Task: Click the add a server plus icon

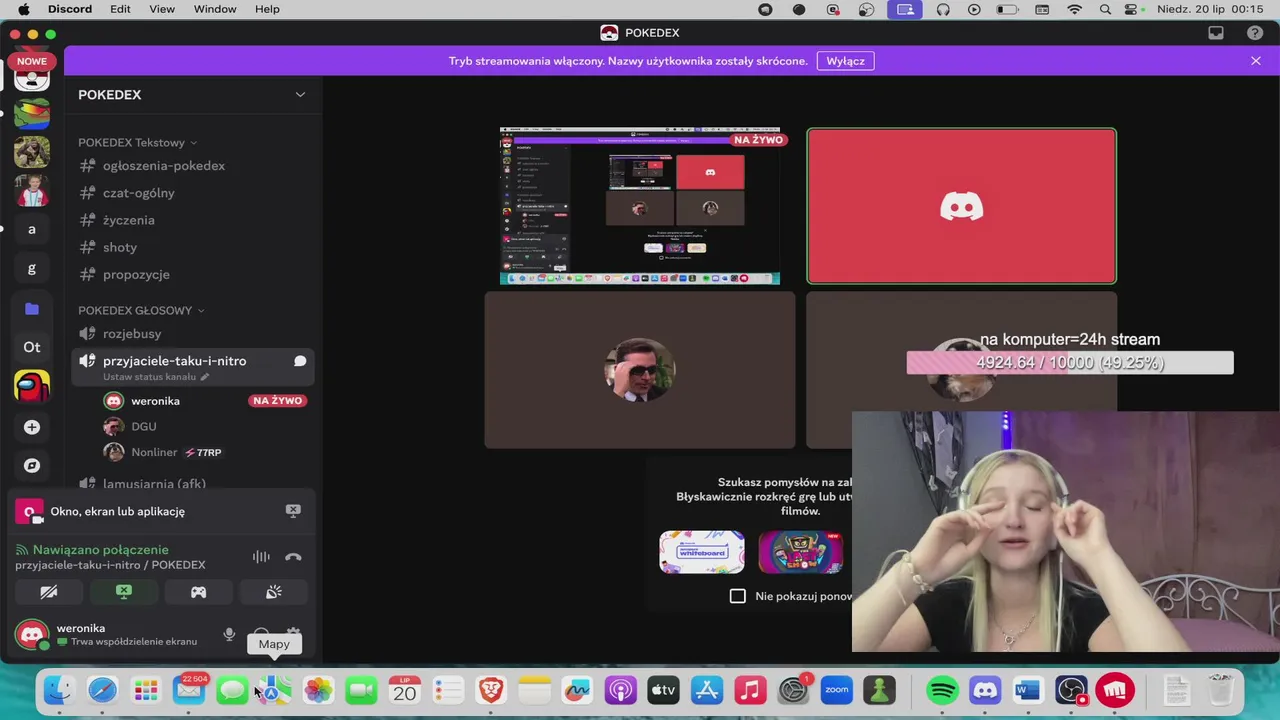Action: tap(32, 427)
